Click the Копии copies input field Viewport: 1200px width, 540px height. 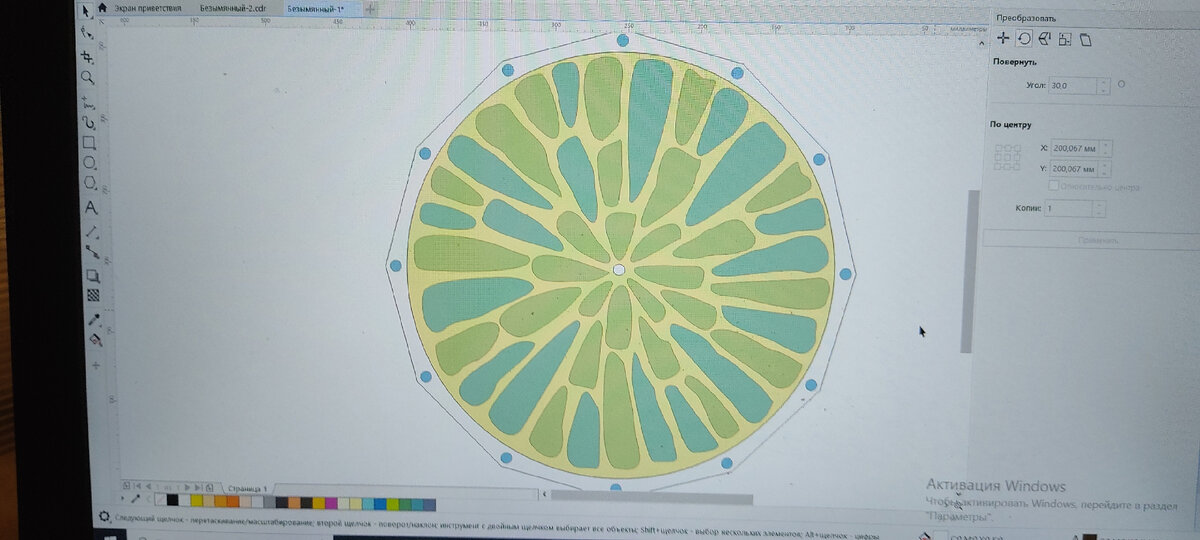(x=1070, y=208)
